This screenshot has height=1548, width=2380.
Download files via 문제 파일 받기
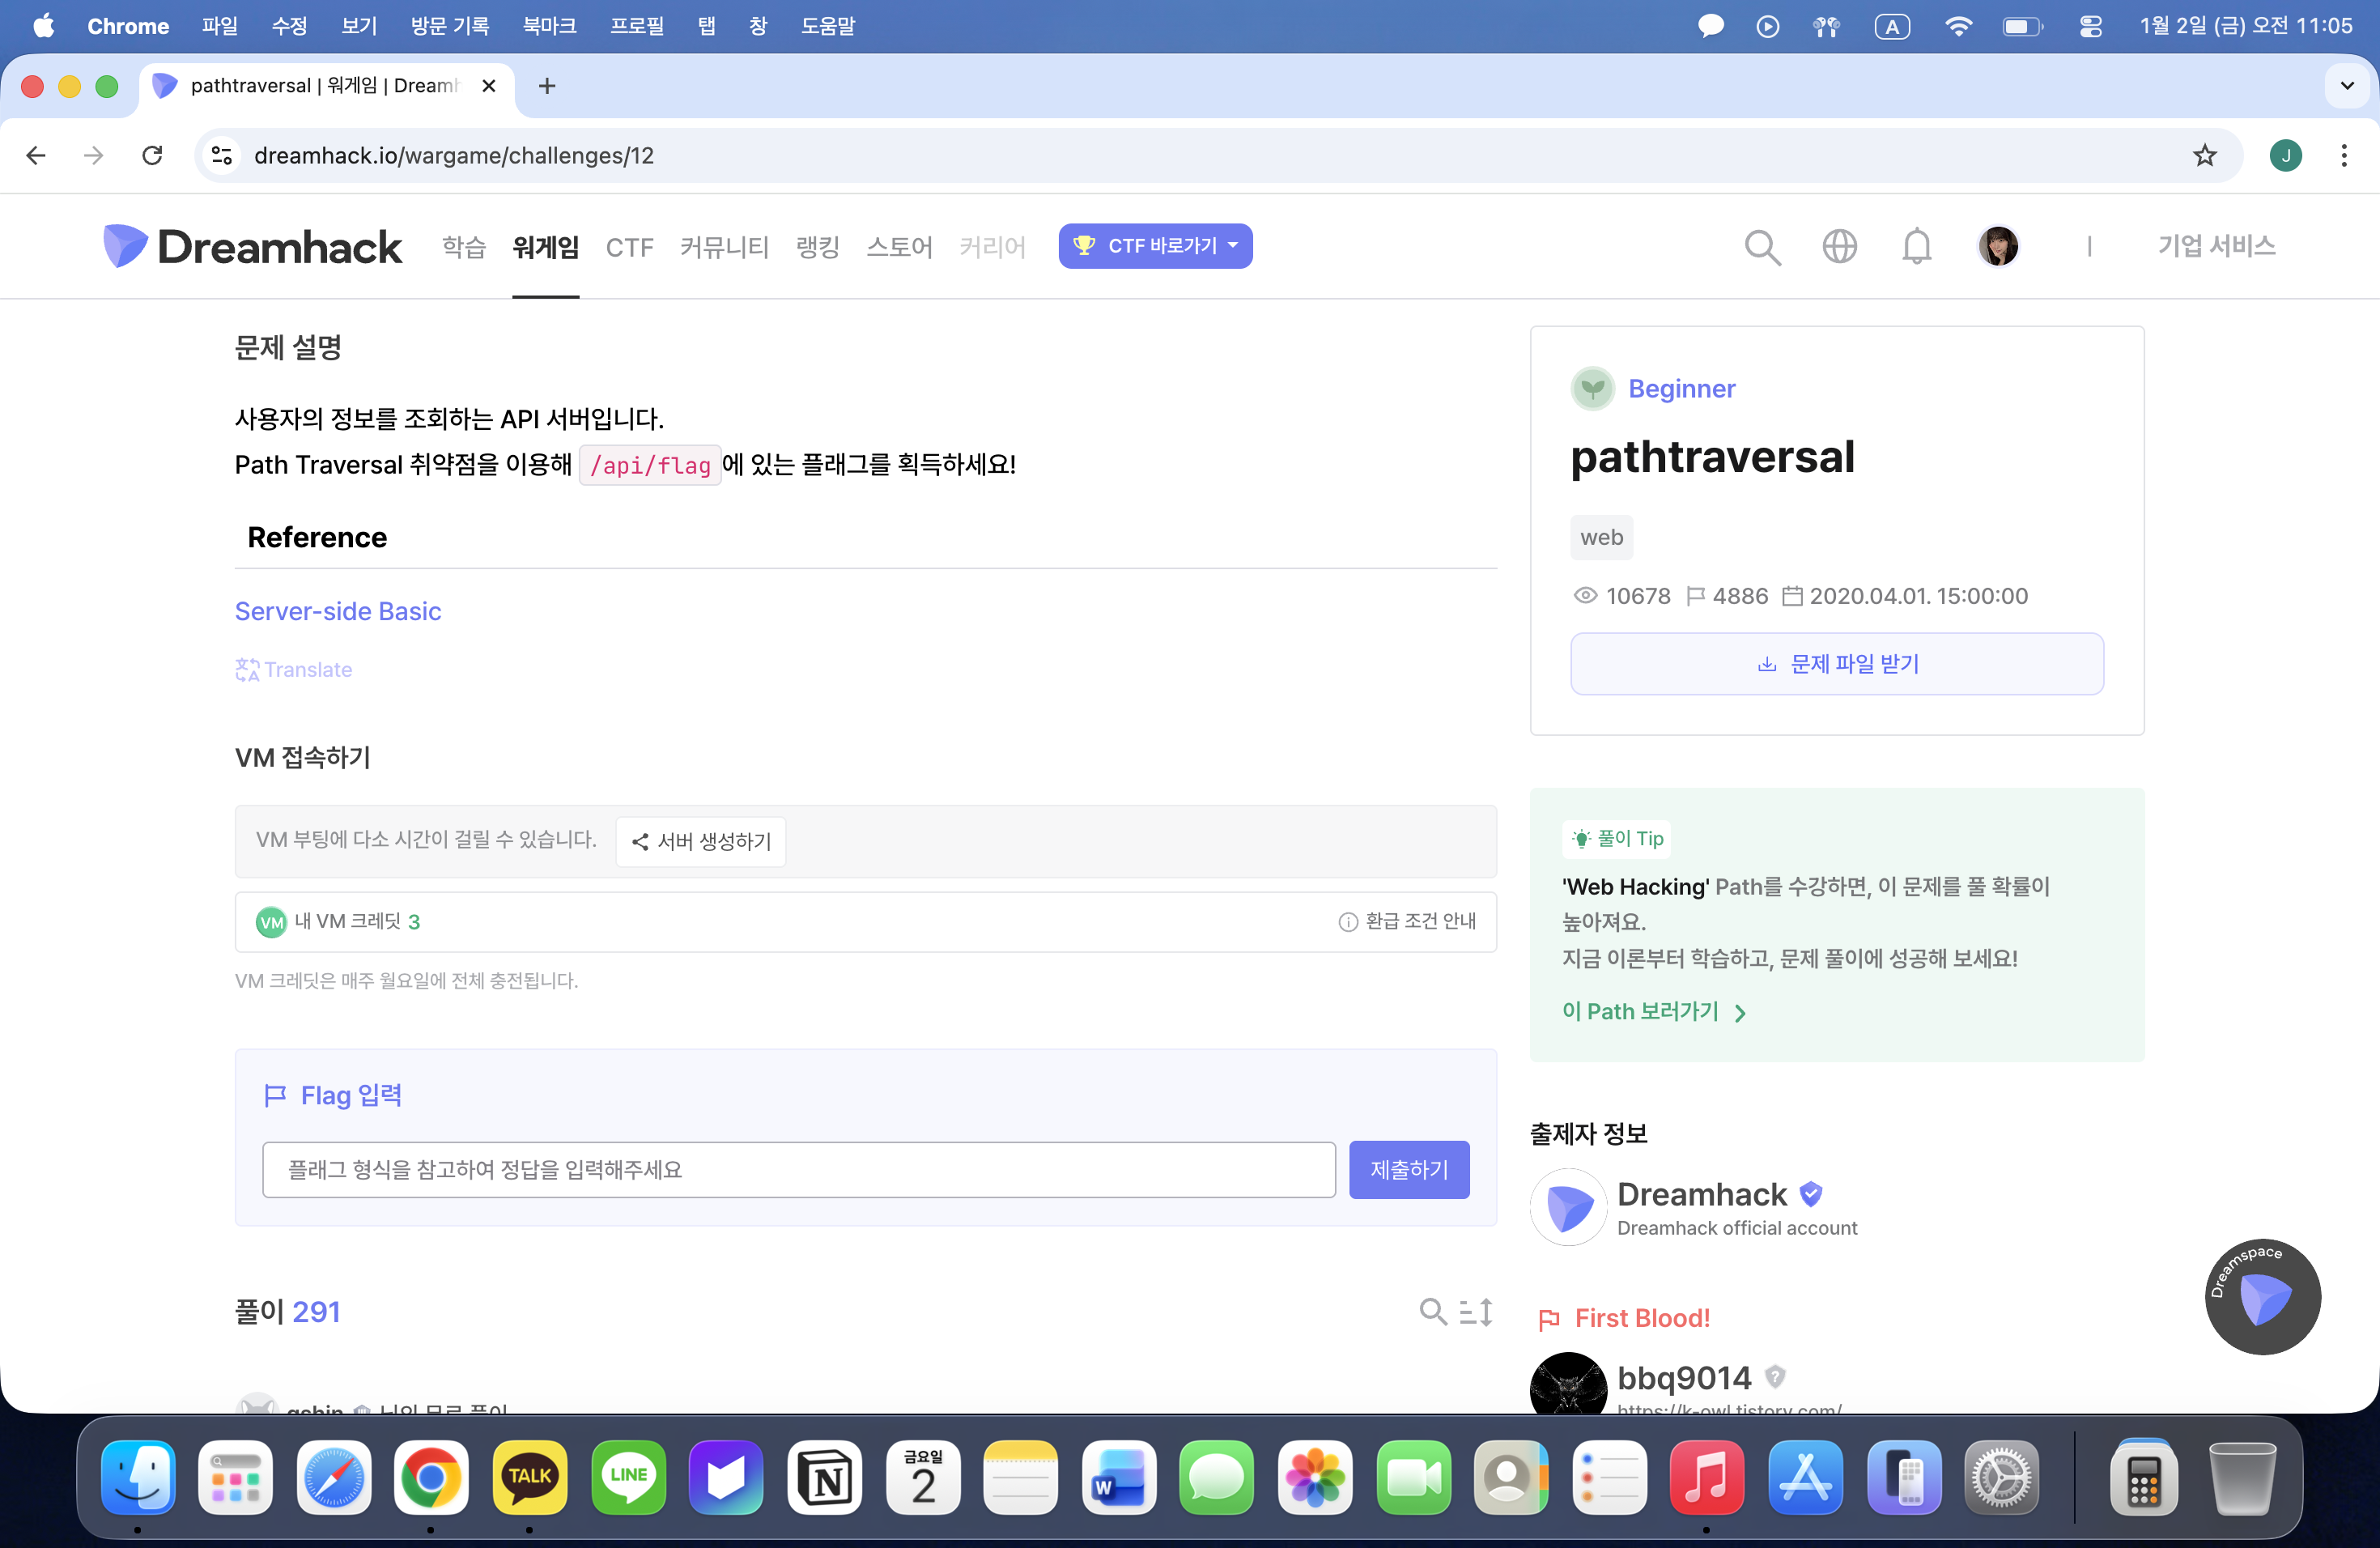coord(1836,664)
